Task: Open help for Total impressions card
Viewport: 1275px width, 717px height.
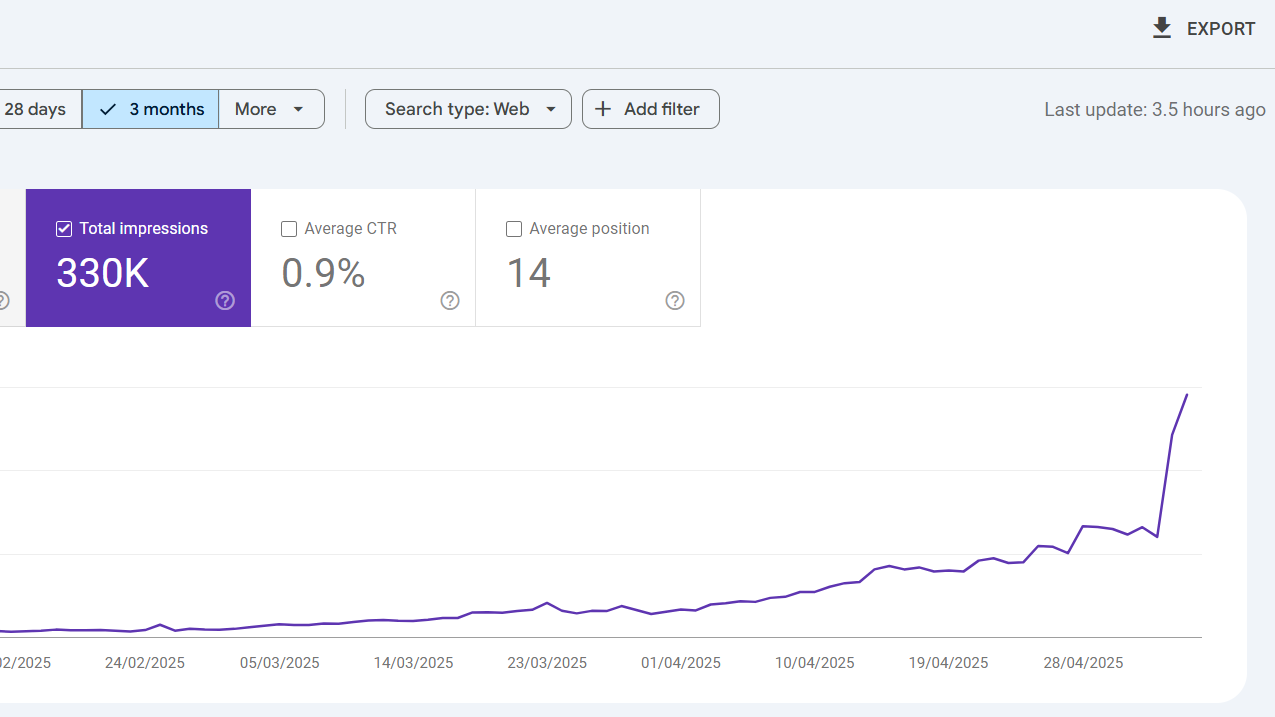Action: 225,301
